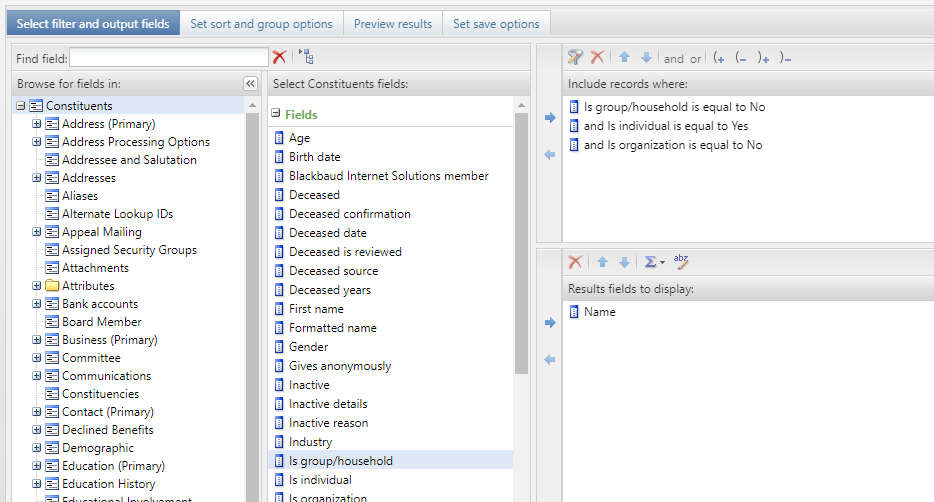Select 'and Is organization is equal to No' filter
The width and height of the screenshot is (934, 502).
[673, 145]
